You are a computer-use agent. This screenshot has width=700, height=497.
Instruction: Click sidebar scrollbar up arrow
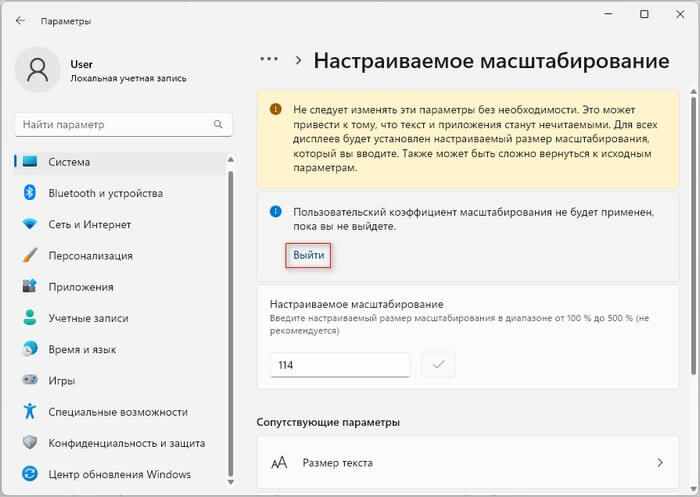click(231, 159)
